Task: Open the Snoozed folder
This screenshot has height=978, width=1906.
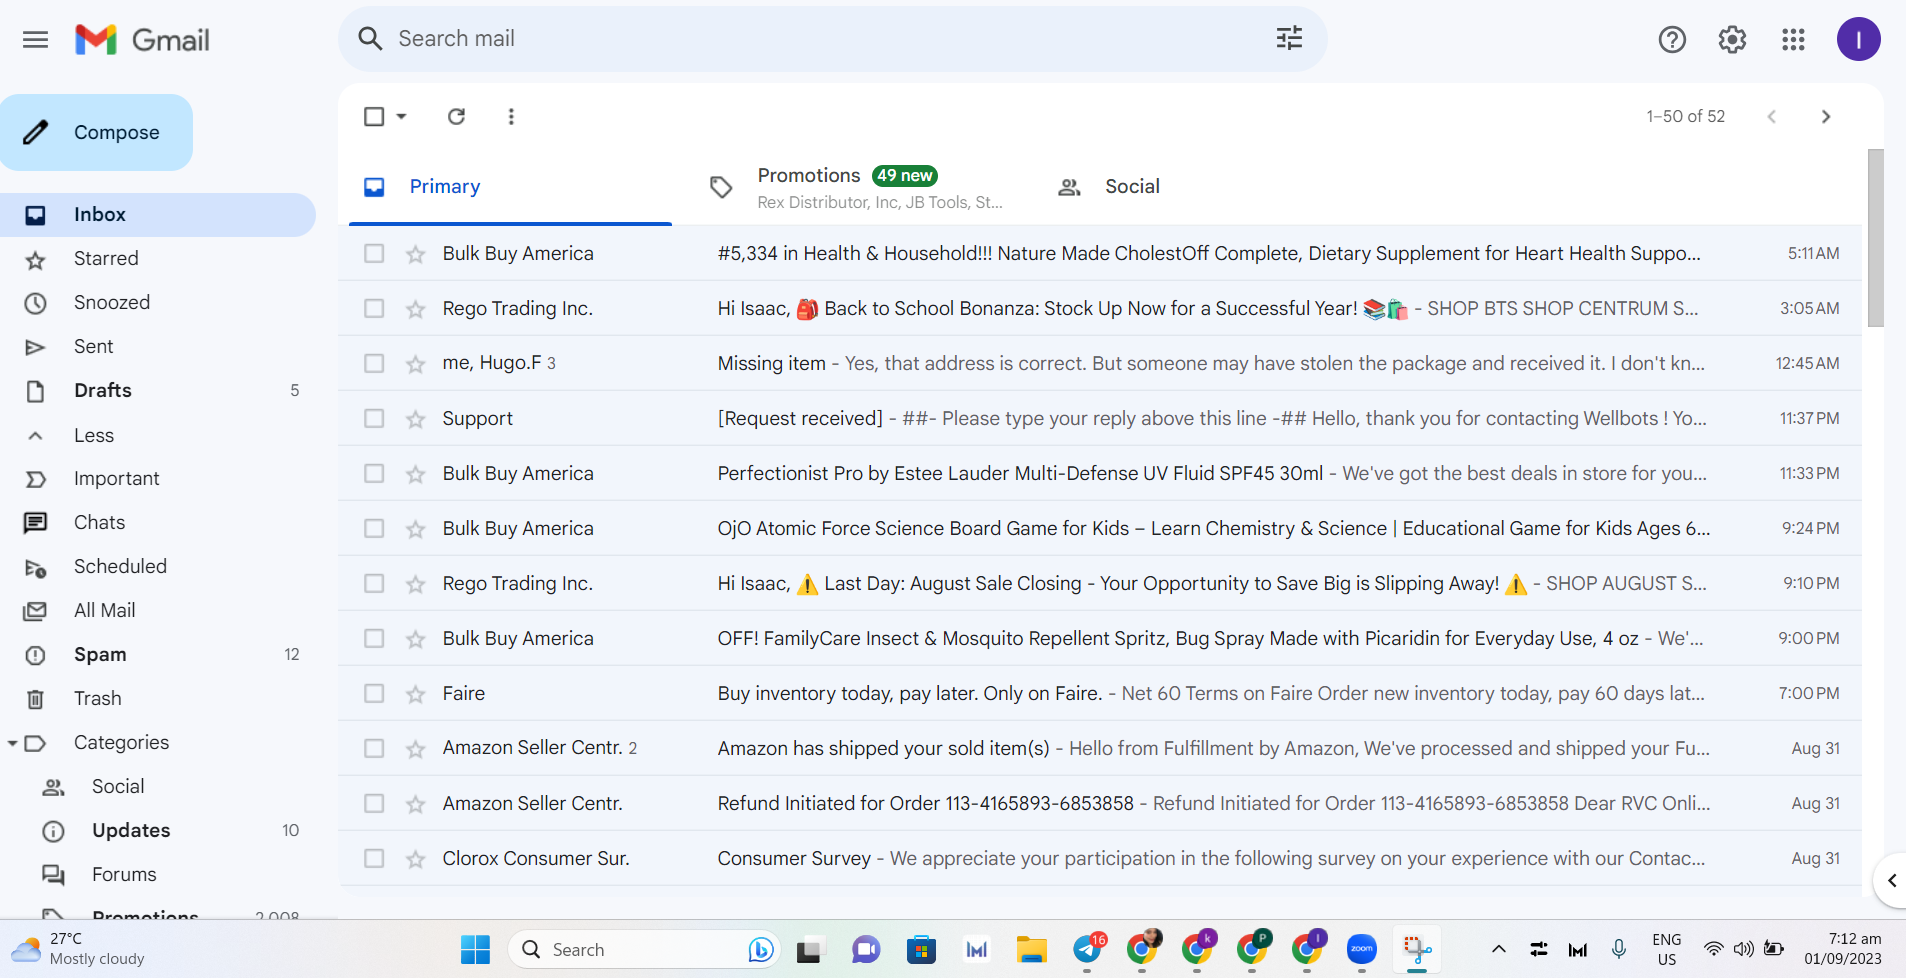Action: (x=158, y=303)
